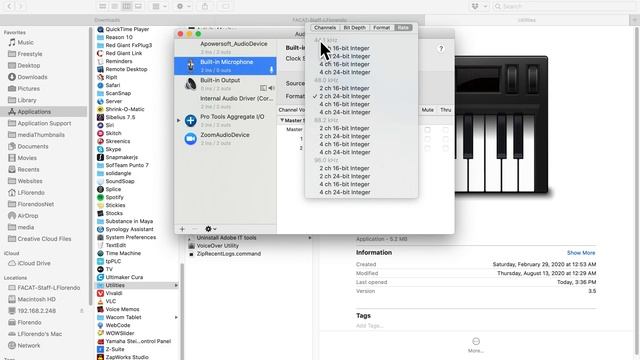Open the gear actions dropdown in Audio Devices
This screenshot has width=640, height=360.
pyautogui.click(x=210, y=229)
